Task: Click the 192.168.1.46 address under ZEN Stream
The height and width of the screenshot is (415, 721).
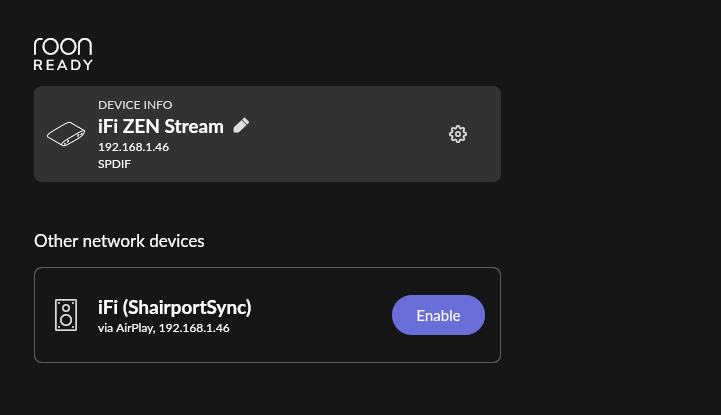Action: click(133, 147)
